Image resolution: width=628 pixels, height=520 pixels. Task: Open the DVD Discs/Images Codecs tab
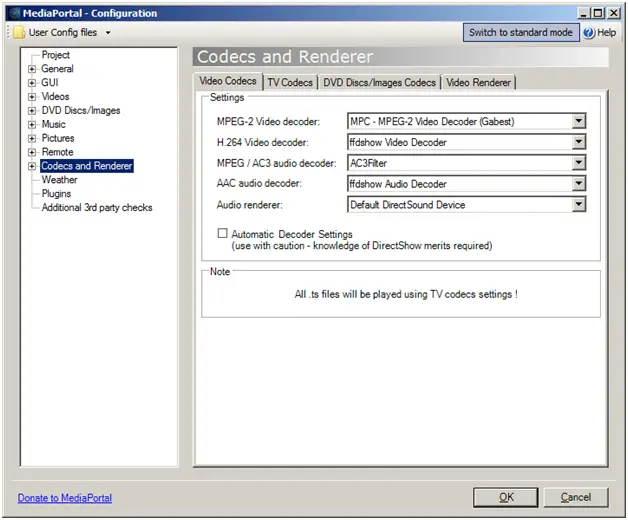tap(379, 82)
